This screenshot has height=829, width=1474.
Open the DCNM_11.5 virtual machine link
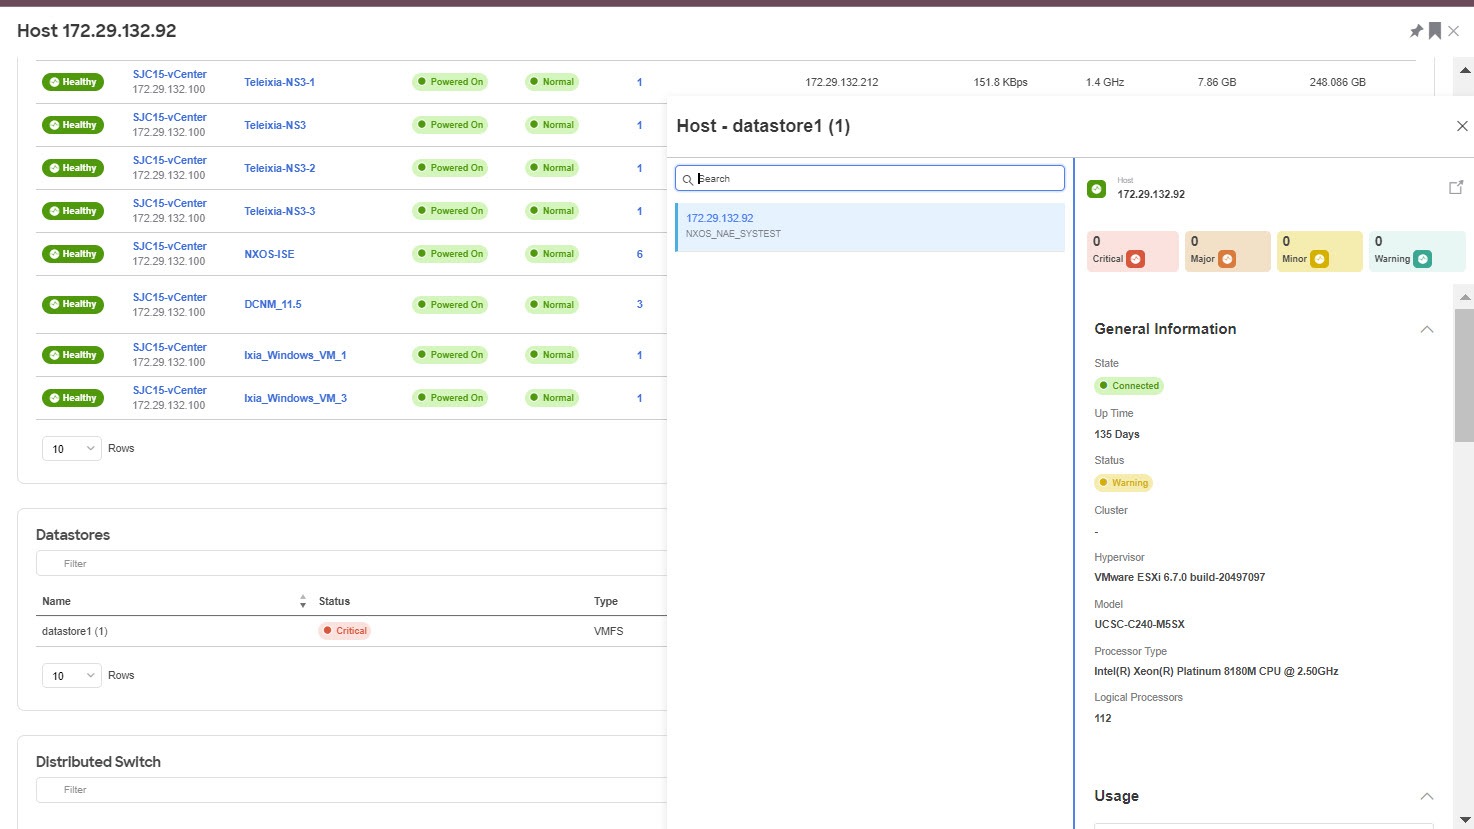point(272,304)
